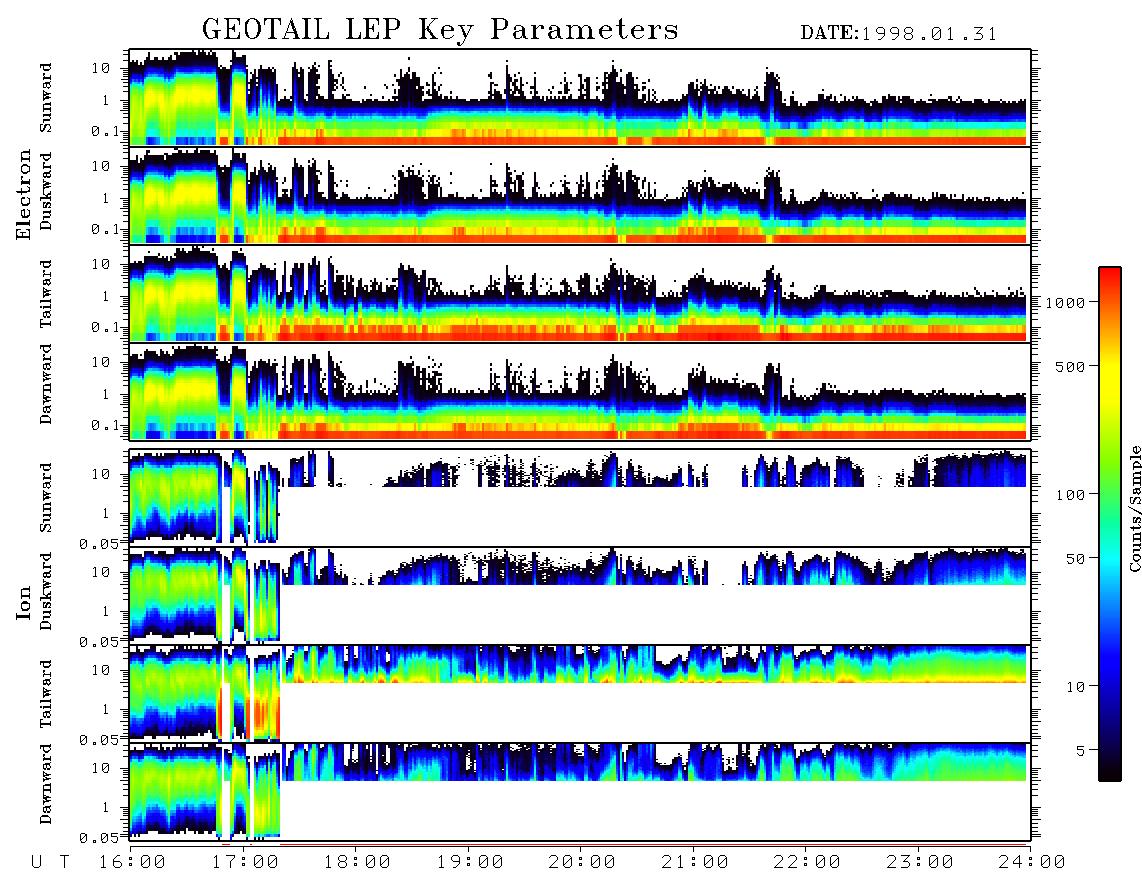The image size is (1142, 880).
Task: Click the 19:00 time axis label
Action: coord(470,862)
